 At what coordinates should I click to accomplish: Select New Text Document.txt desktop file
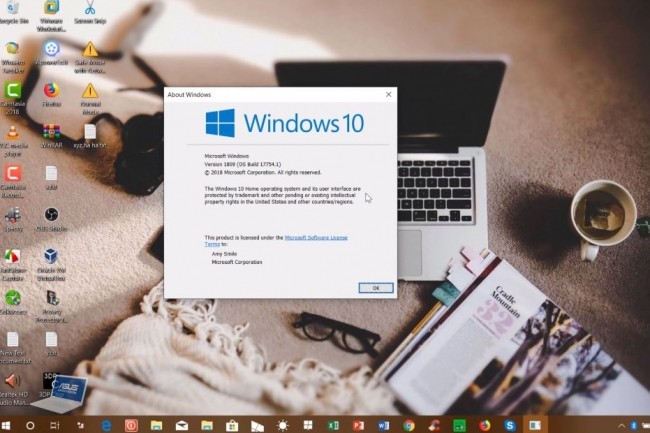click(14, 348)
